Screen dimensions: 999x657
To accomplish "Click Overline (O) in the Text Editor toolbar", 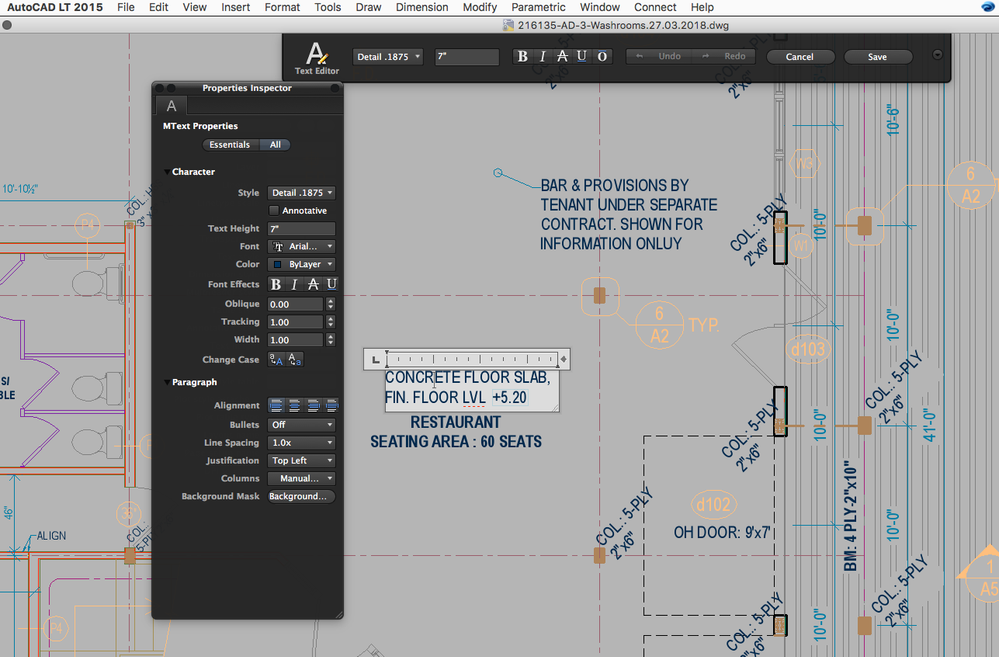I will point(602,57).
